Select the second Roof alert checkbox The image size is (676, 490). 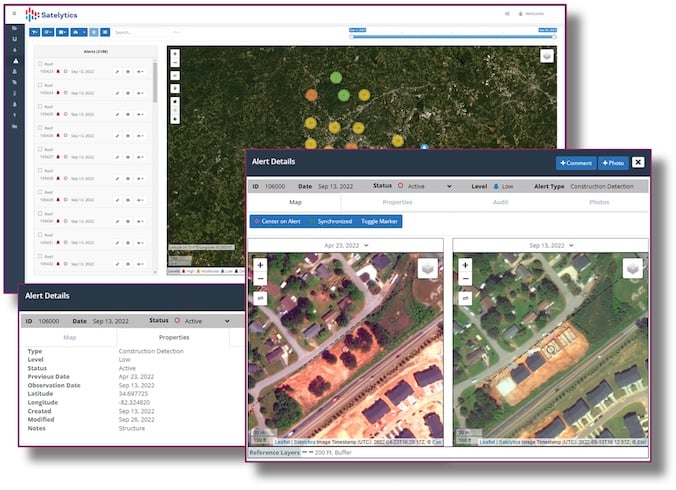(x=39, y=85)
